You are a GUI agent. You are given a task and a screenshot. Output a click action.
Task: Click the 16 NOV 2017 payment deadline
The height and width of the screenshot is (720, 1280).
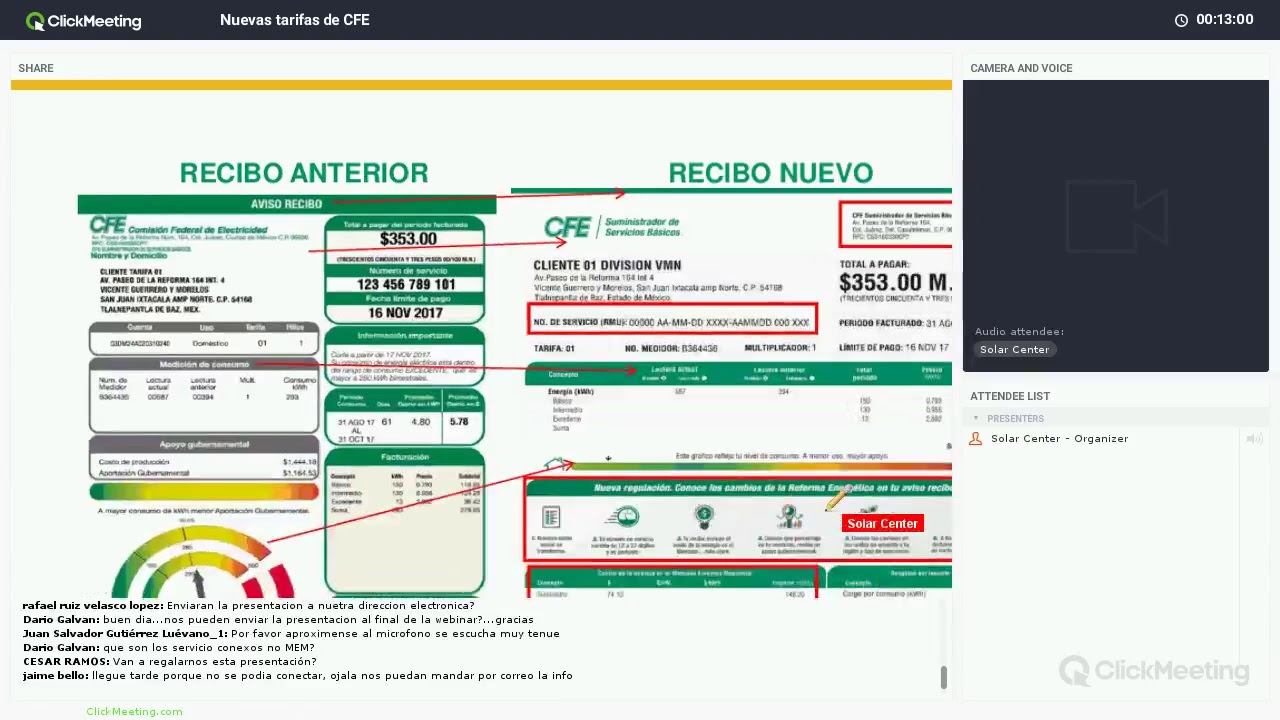pyautogui.click(x=405, y=313)
